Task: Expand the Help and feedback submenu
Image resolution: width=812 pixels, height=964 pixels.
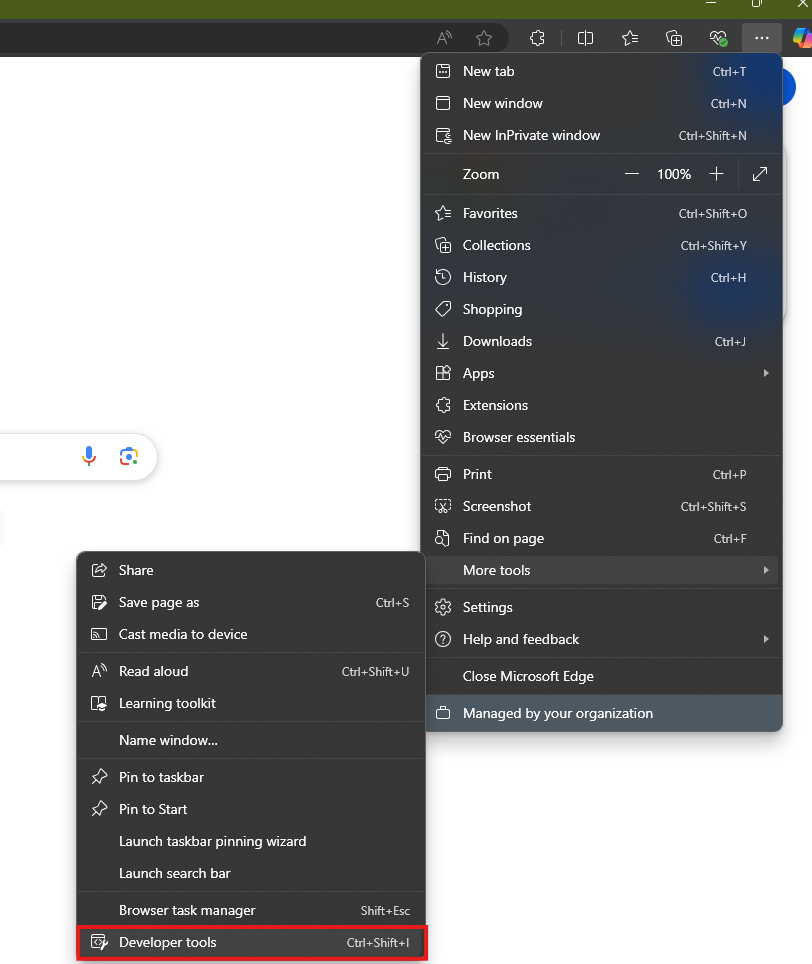Action: coord(766,639)
